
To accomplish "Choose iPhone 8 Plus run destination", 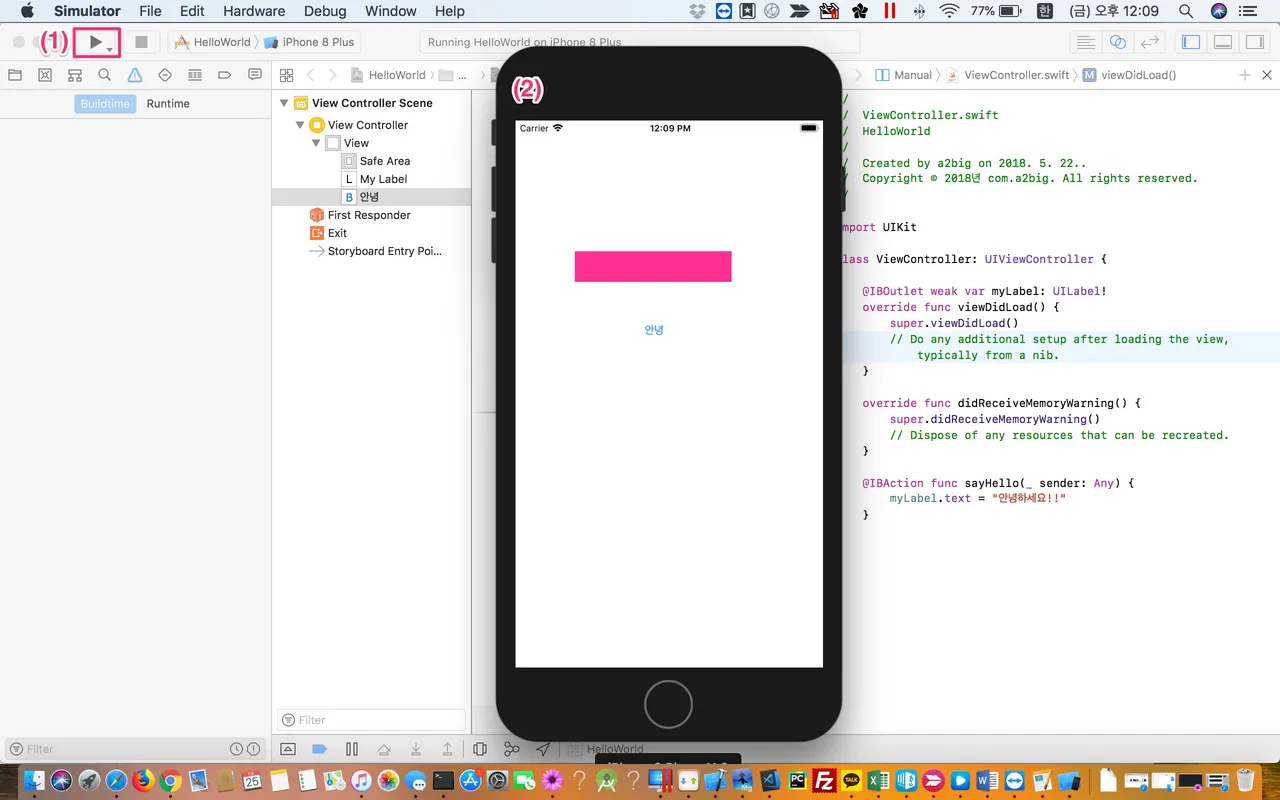I will (309, 43).
